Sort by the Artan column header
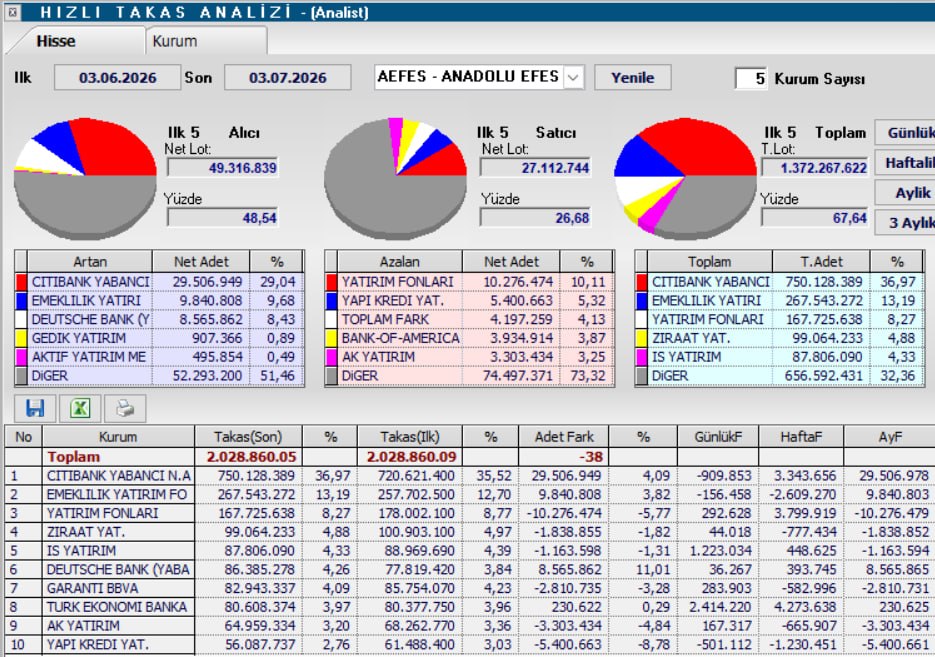935x657 pixels. coord(89,262)
